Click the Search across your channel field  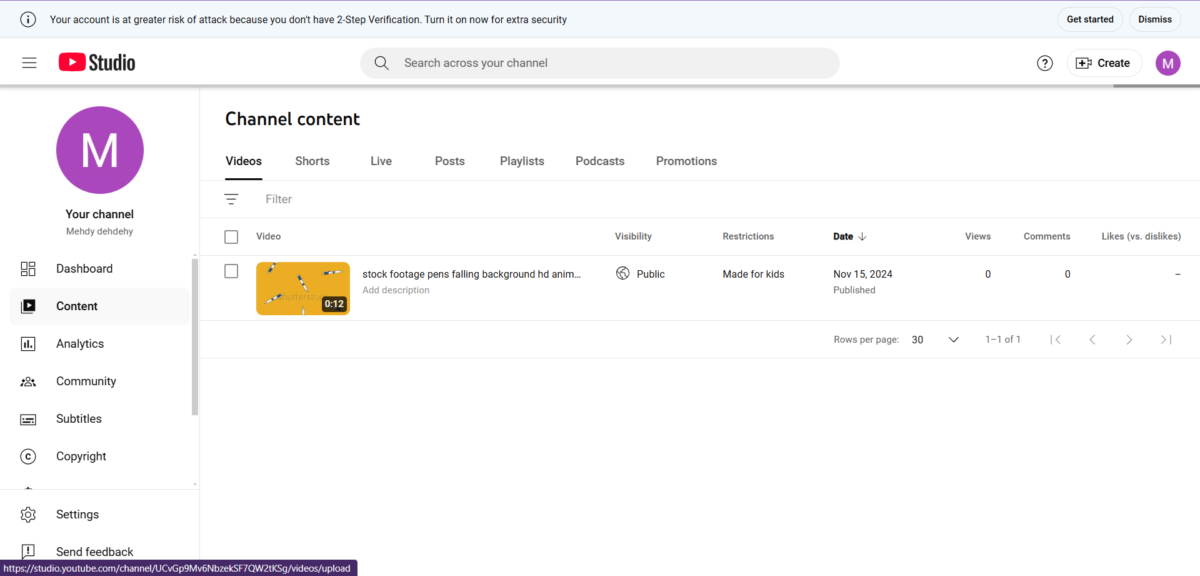pyautogui.click(x=600, y=63)
